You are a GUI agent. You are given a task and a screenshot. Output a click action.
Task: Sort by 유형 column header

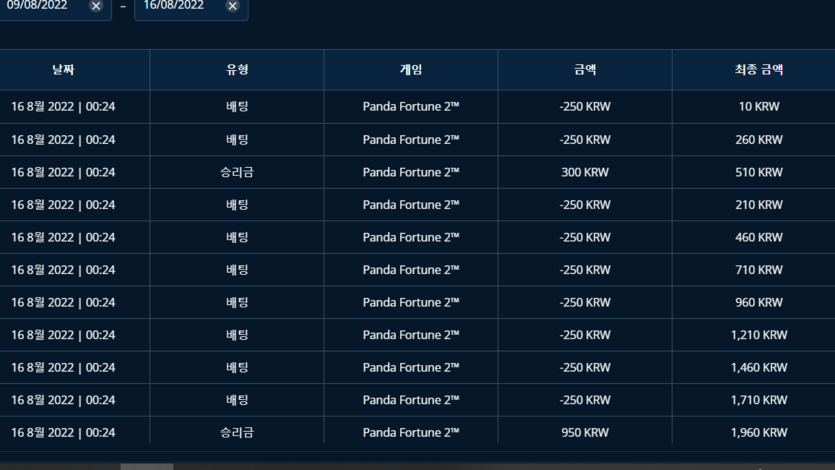[237, 70]
